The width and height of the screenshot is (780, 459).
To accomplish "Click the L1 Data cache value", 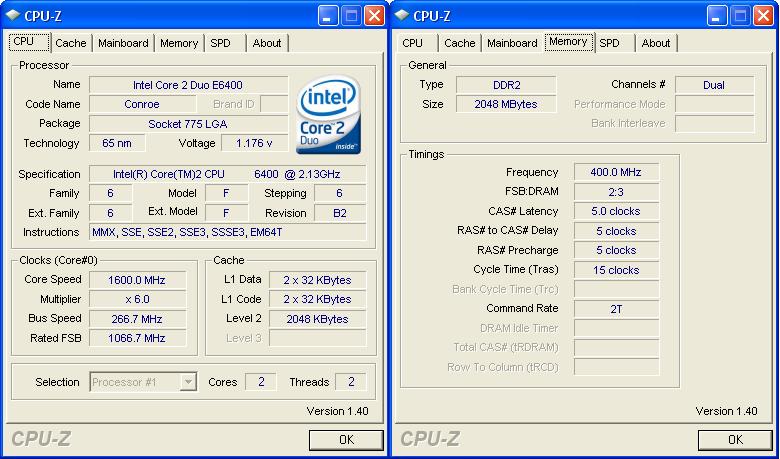I will 317,279.
